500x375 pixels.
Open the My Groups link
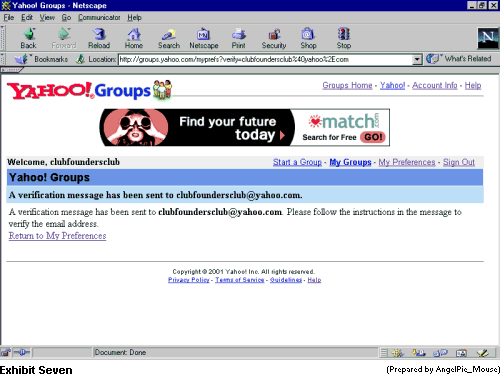(350, 162)
